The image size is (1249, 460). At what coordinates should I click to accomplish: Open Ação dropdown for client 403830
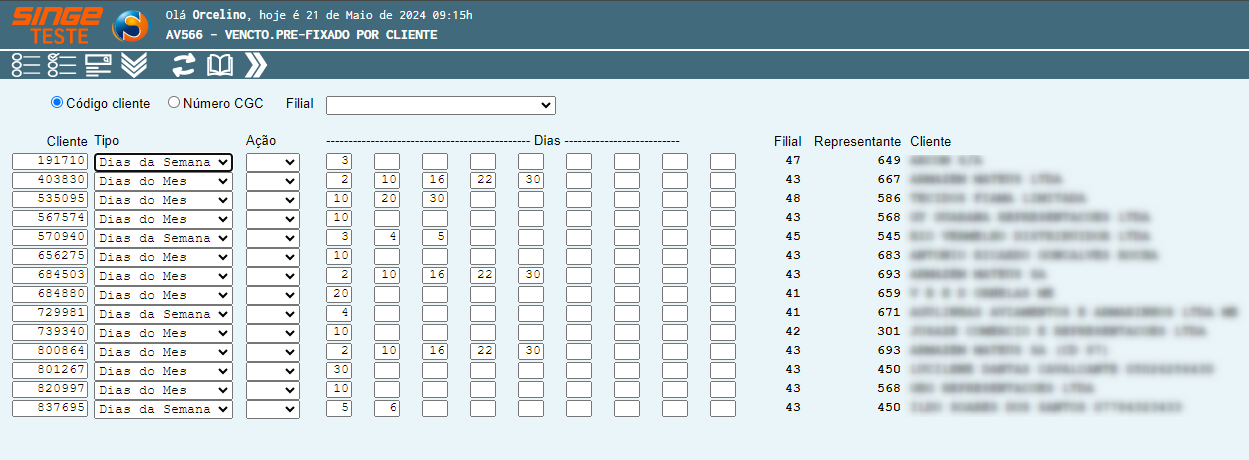(x=272, y=181)
